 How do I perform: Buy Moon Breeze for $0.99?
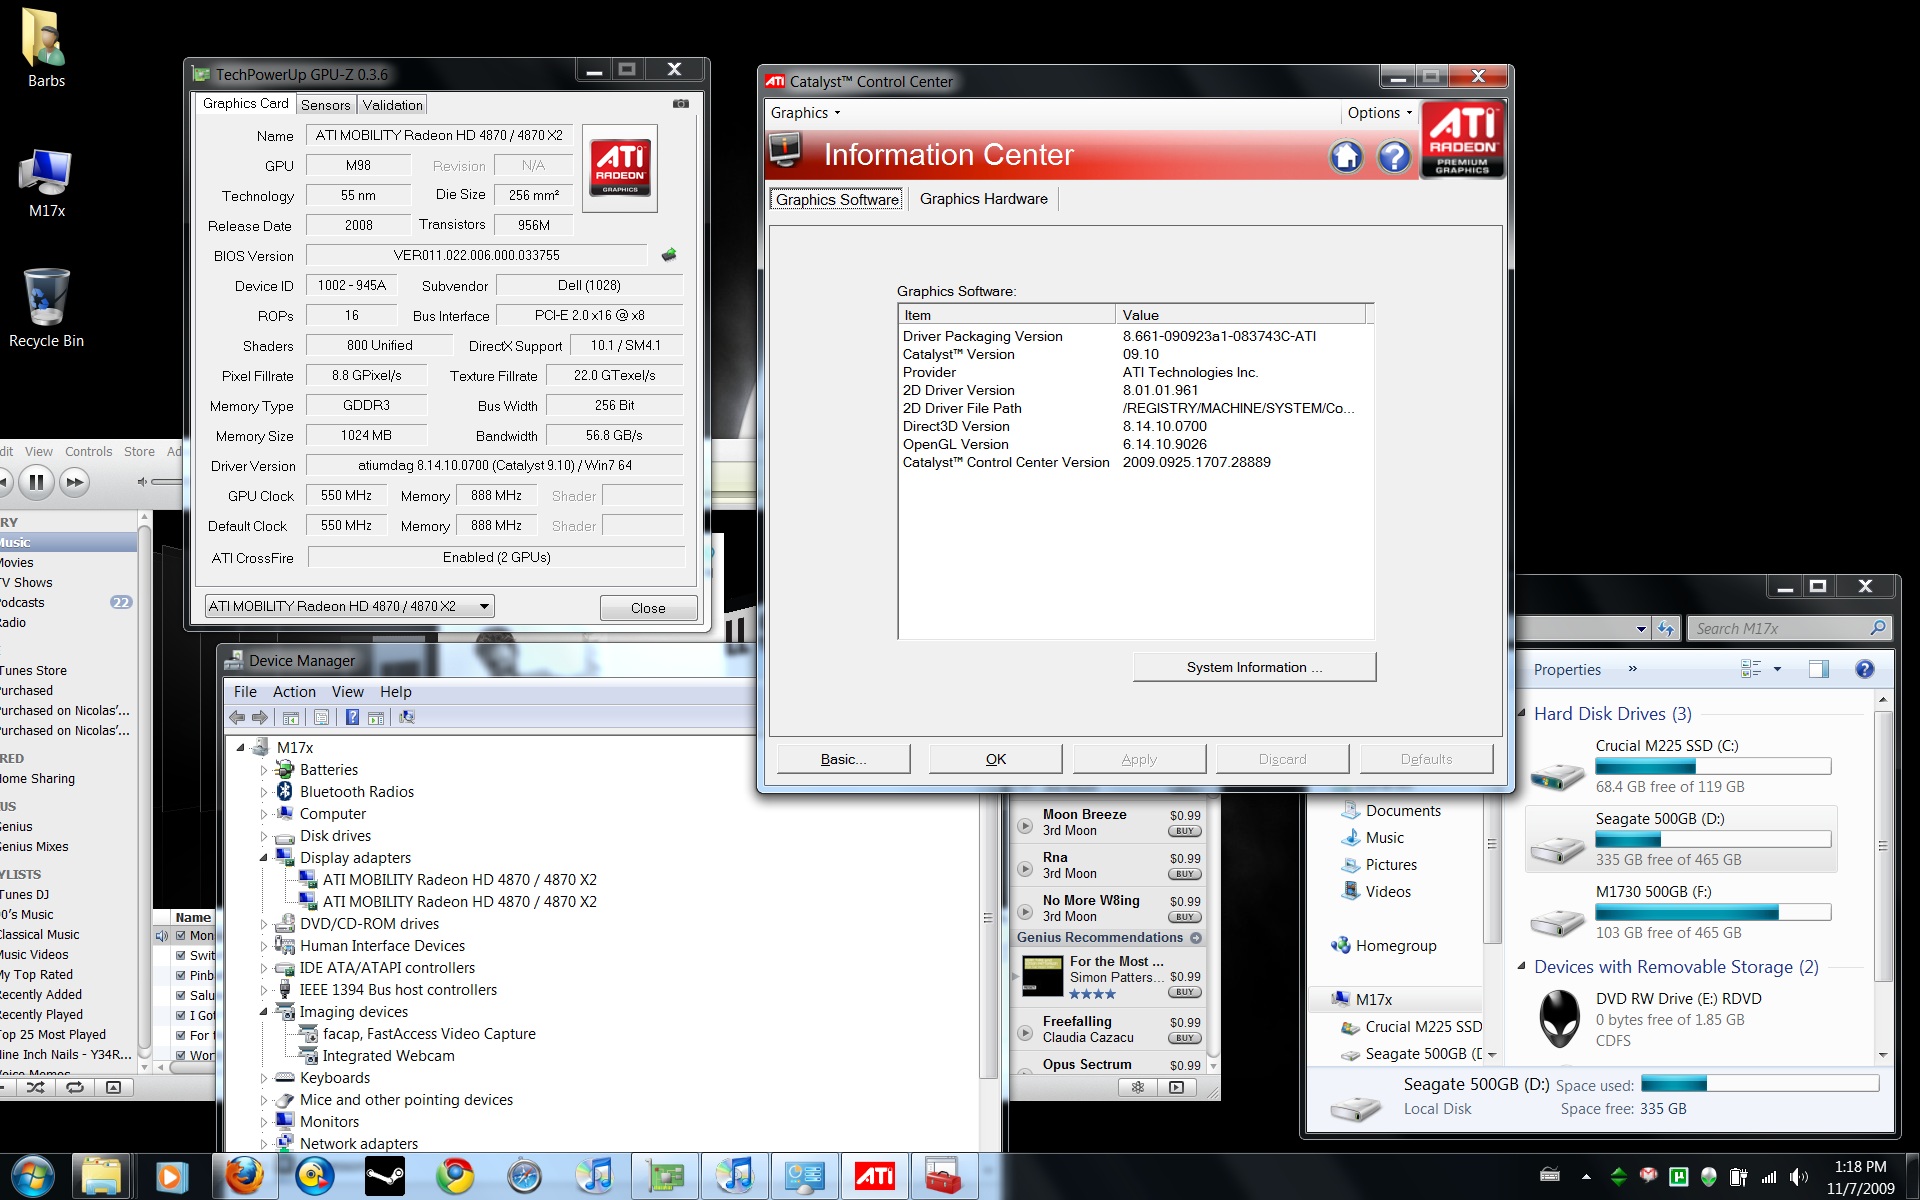(1185, 831)
